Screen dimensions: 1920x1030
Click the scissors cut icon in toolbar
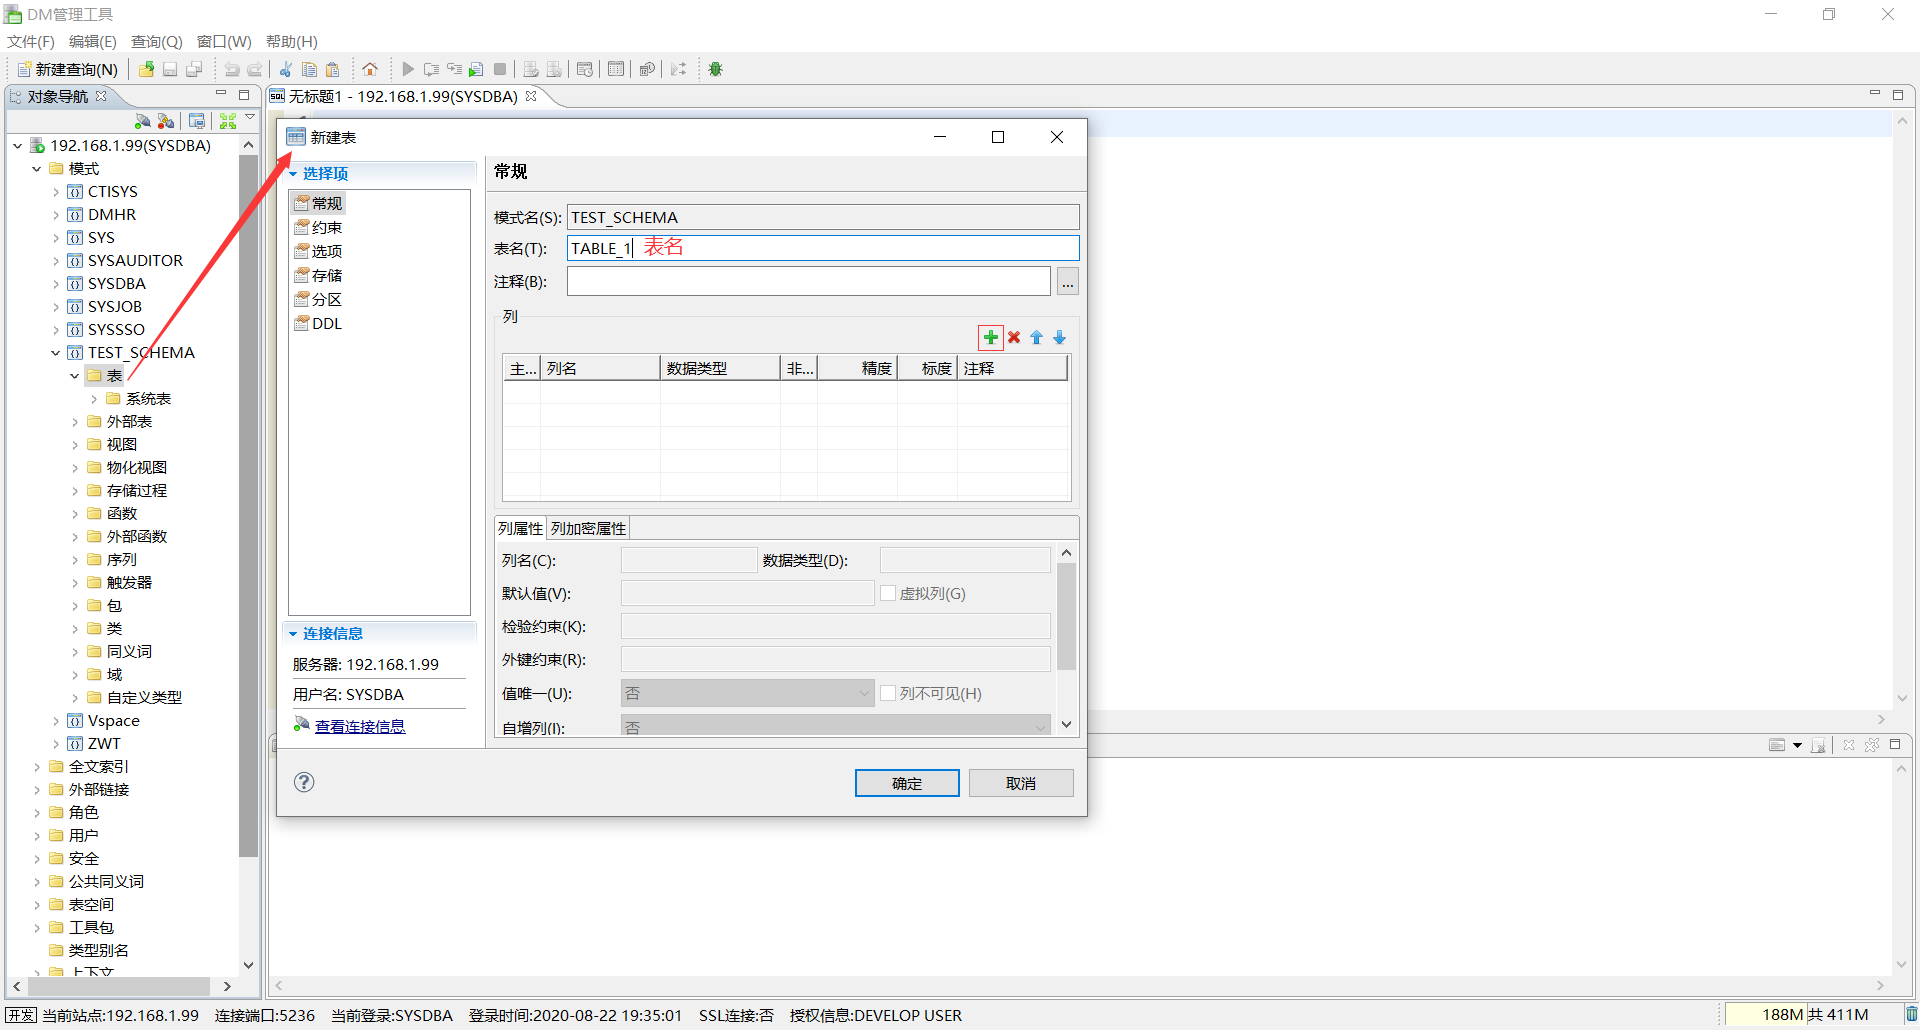pyautogui.click(x=286, y=69)
